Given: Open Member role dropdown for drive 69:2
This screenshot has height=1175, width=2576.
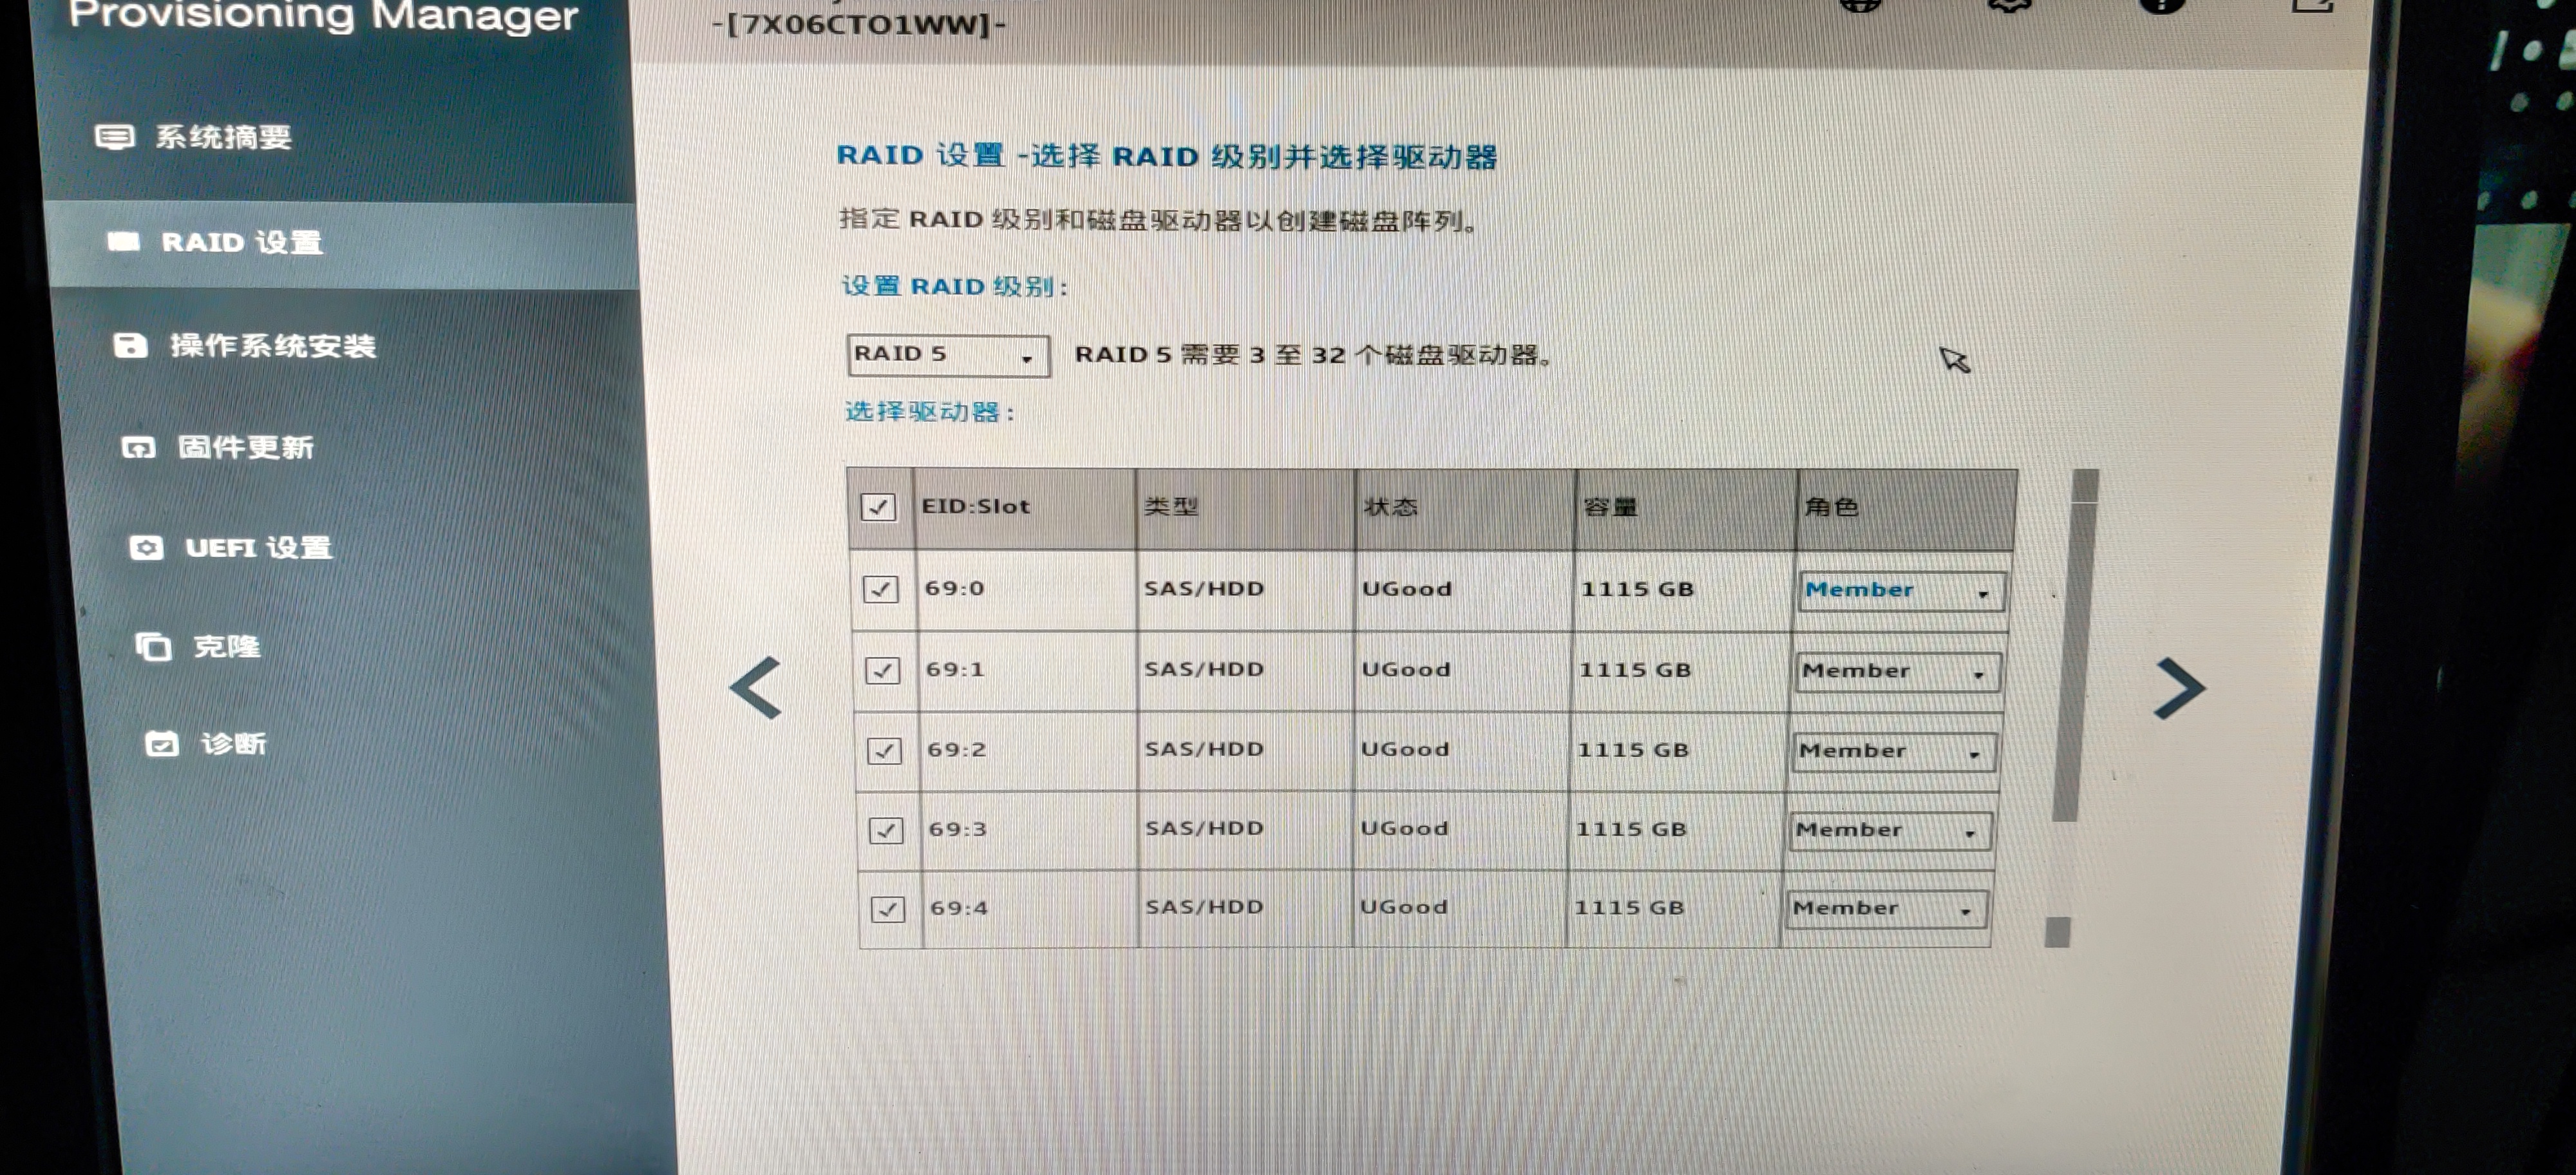Looking at the screenshot, I should pyautogui.click(x=1894, y=752).
